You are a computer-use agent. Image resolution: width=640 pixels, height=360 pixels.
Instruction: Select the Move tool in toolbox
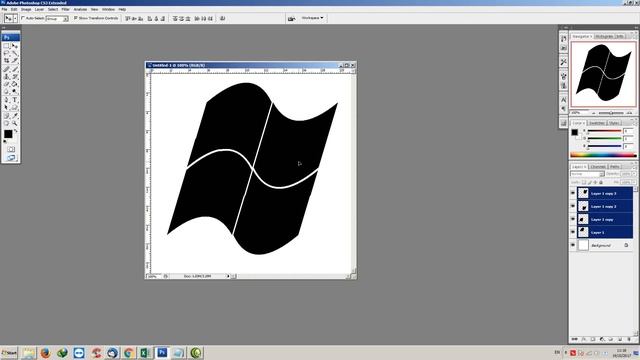15,46
